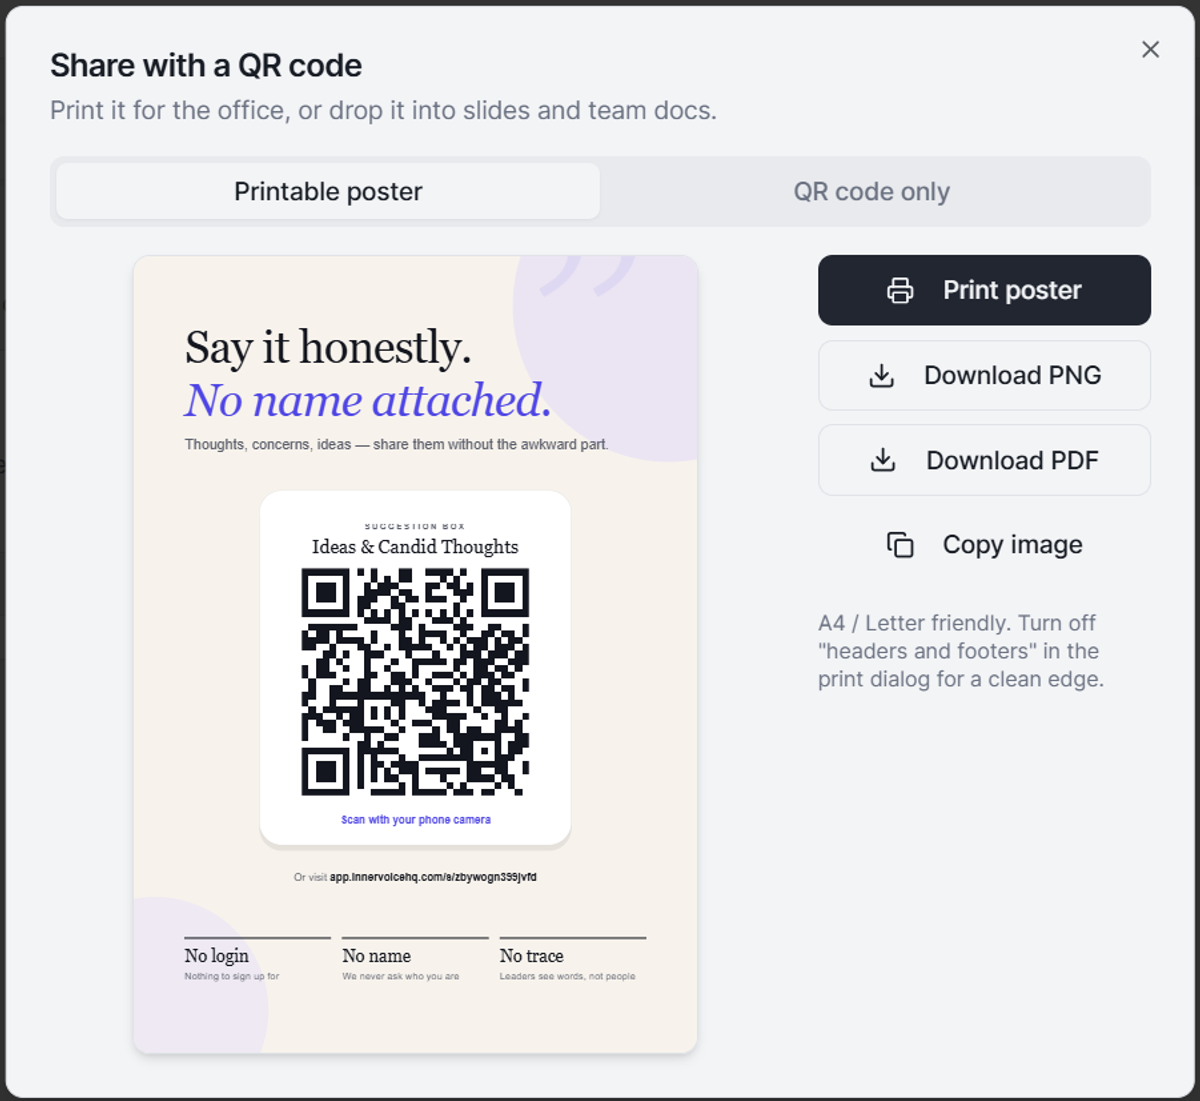The width and height of the screenshot is (1200, 1101).
Task: Click 'Leaders see words, not people' caption
Action: pos(568,976)
